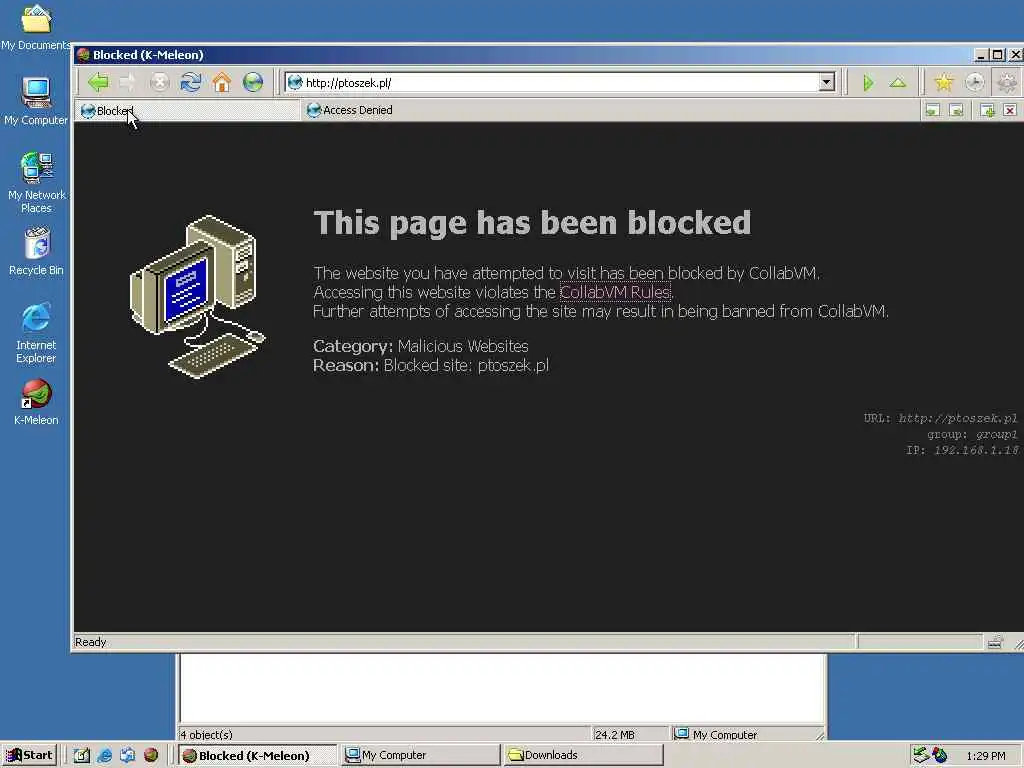
Task: Click the IP: 192.168.1.18 text
Action: (962, 450)
